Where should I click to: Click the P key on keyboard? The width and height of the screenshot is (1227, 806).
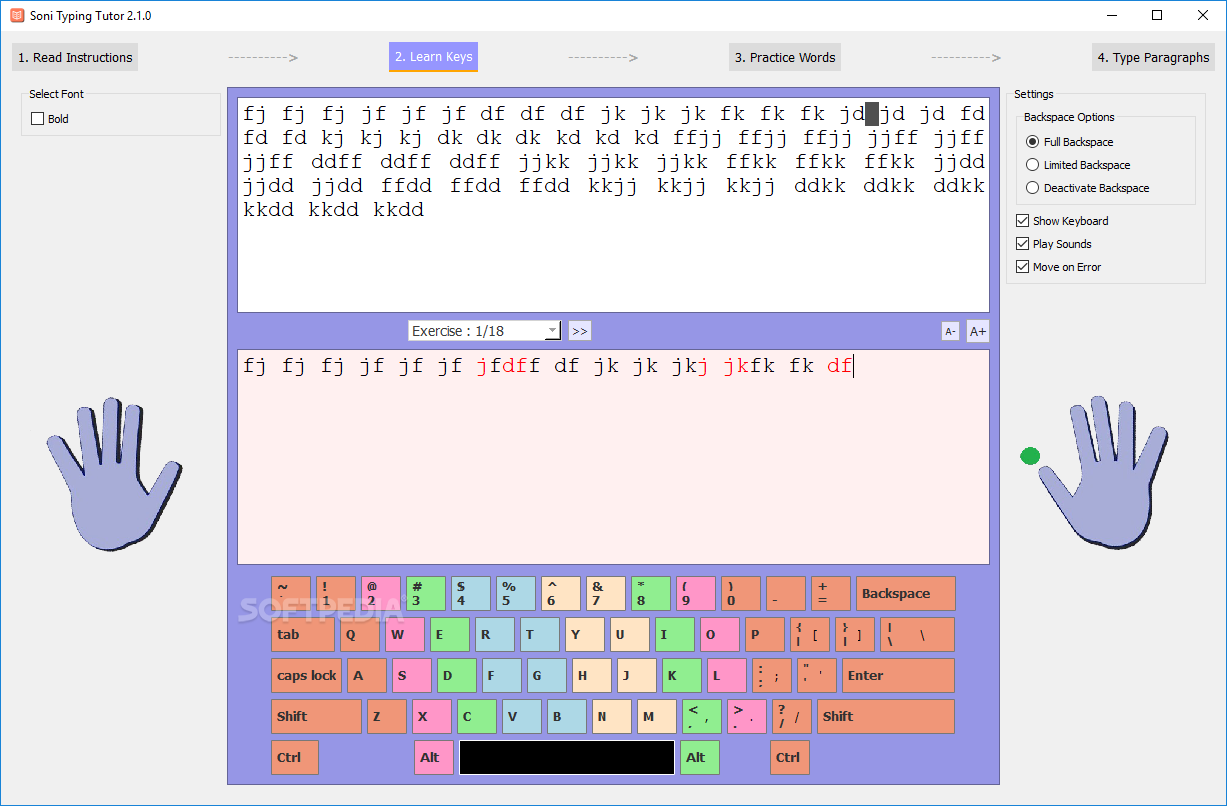[x=765, y=634]
